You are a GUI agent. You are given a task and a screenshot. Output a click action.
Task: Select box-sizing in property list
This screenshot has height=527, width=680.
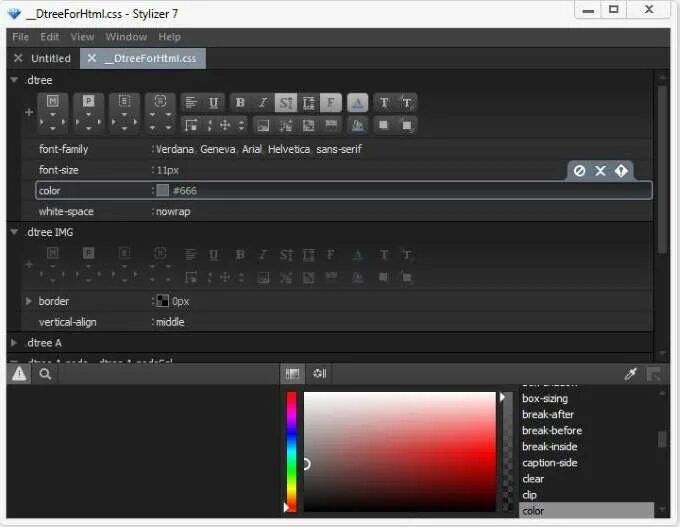[545, 398]
